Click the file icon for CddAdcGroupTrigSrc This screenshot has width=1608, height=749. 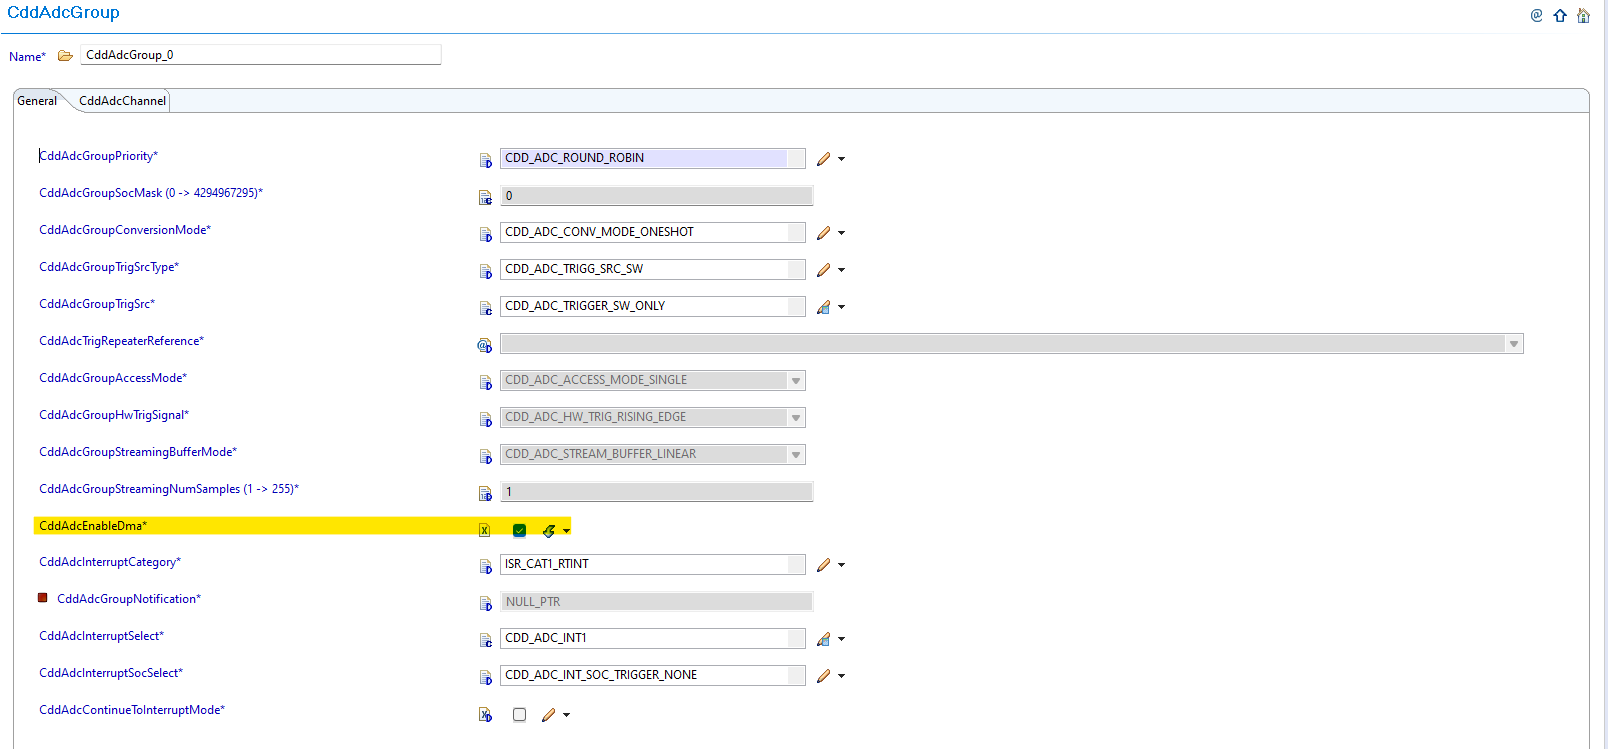[485, 308]
